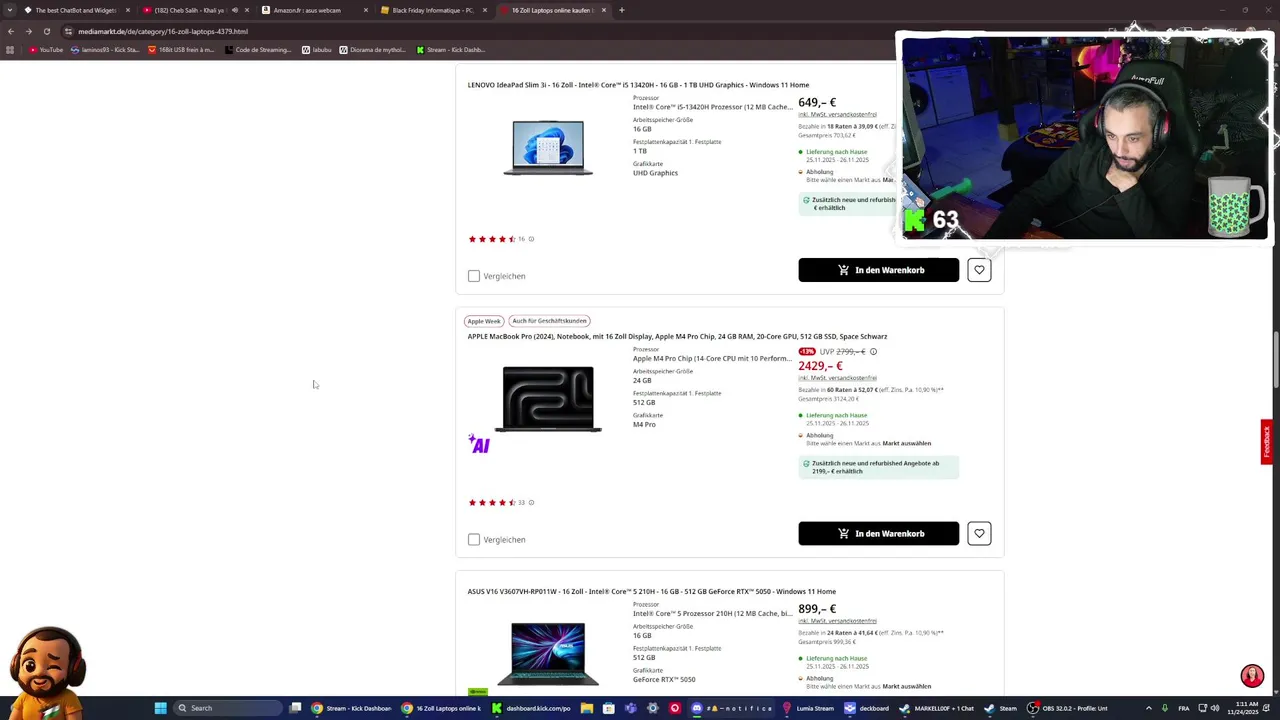The image size is (1280, 720).
Task: Reload the MediaMarkt page
Action: (x=46, y=31)
